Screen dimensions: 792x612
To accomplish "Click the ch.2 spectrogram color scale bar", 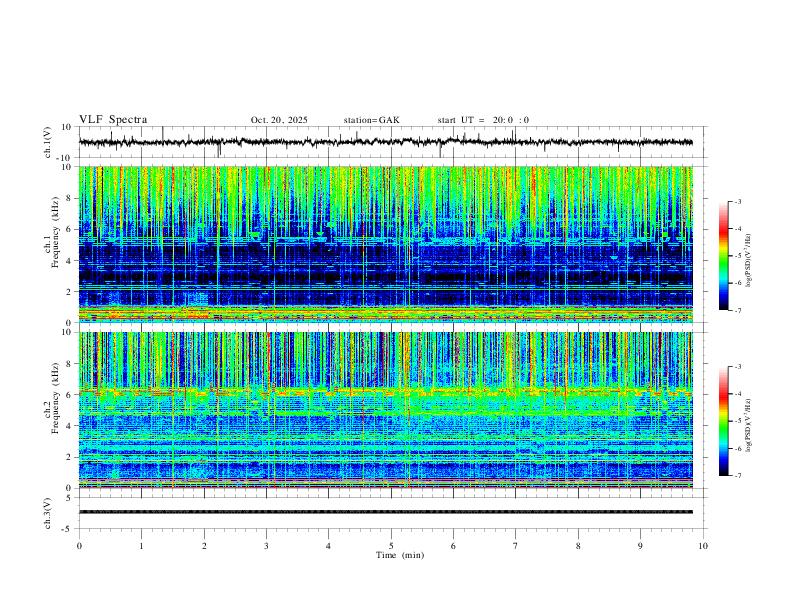I will coord(724,421).
